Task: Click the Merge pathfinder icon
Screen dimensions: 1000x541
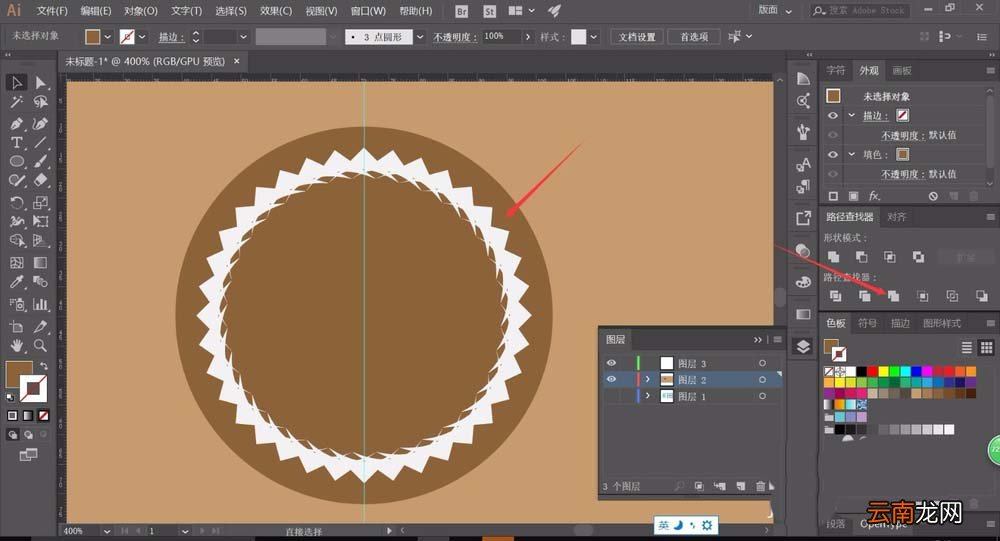Action: [893, 295]
